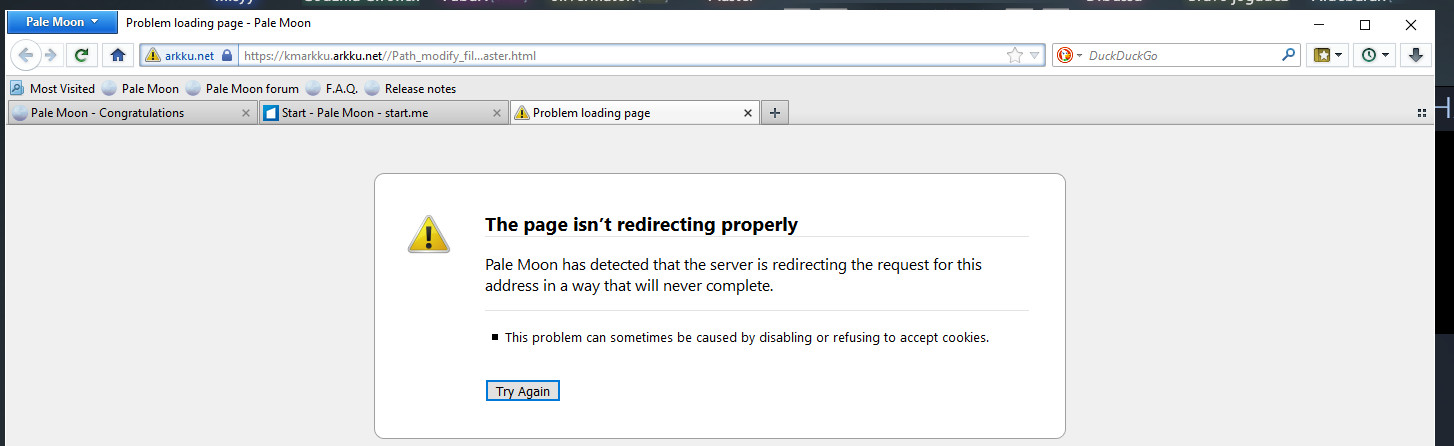
Task: Open the bookmarks menu button
Action: pyautogui.click(x=1329, y=55)
